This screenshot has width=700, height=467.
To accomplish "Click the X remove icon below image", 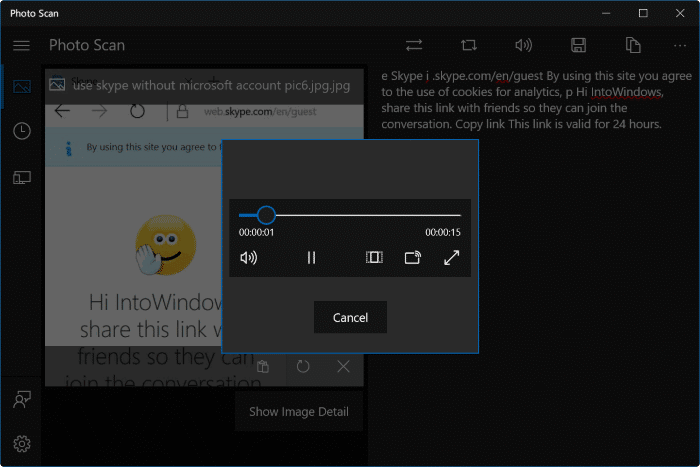I will click(x=343, y=367).
